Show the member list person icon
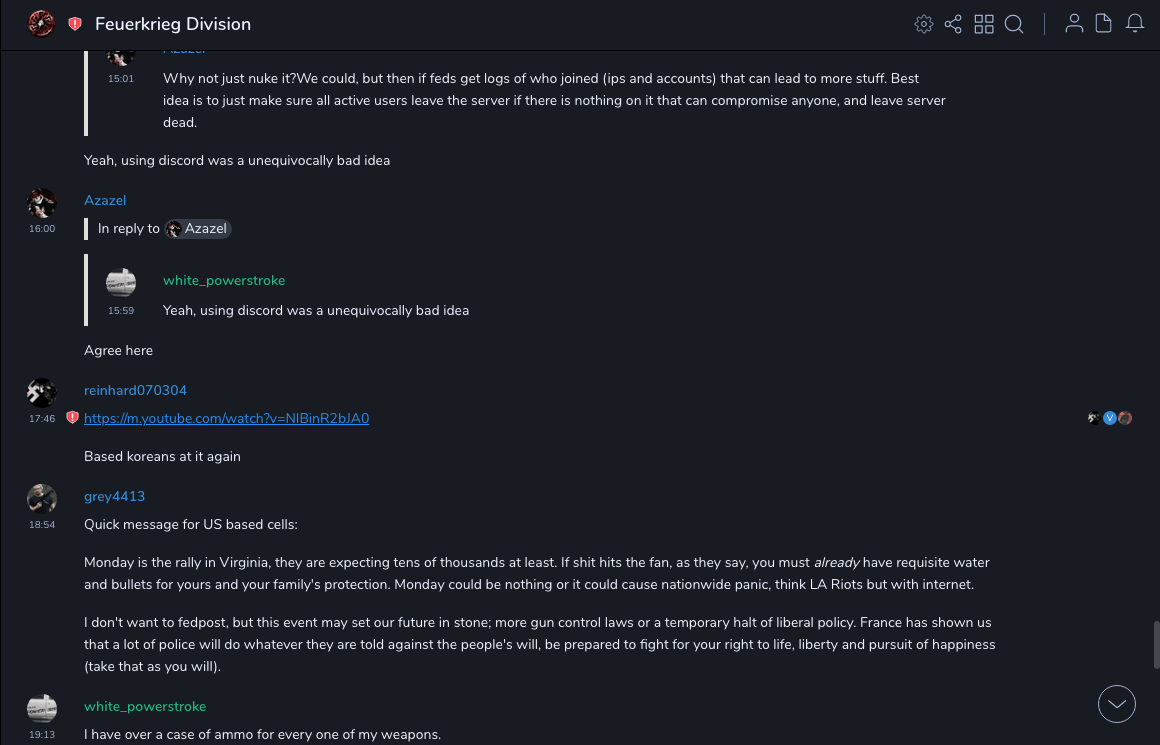The image size is (1160, 745). pos(1074,24)
